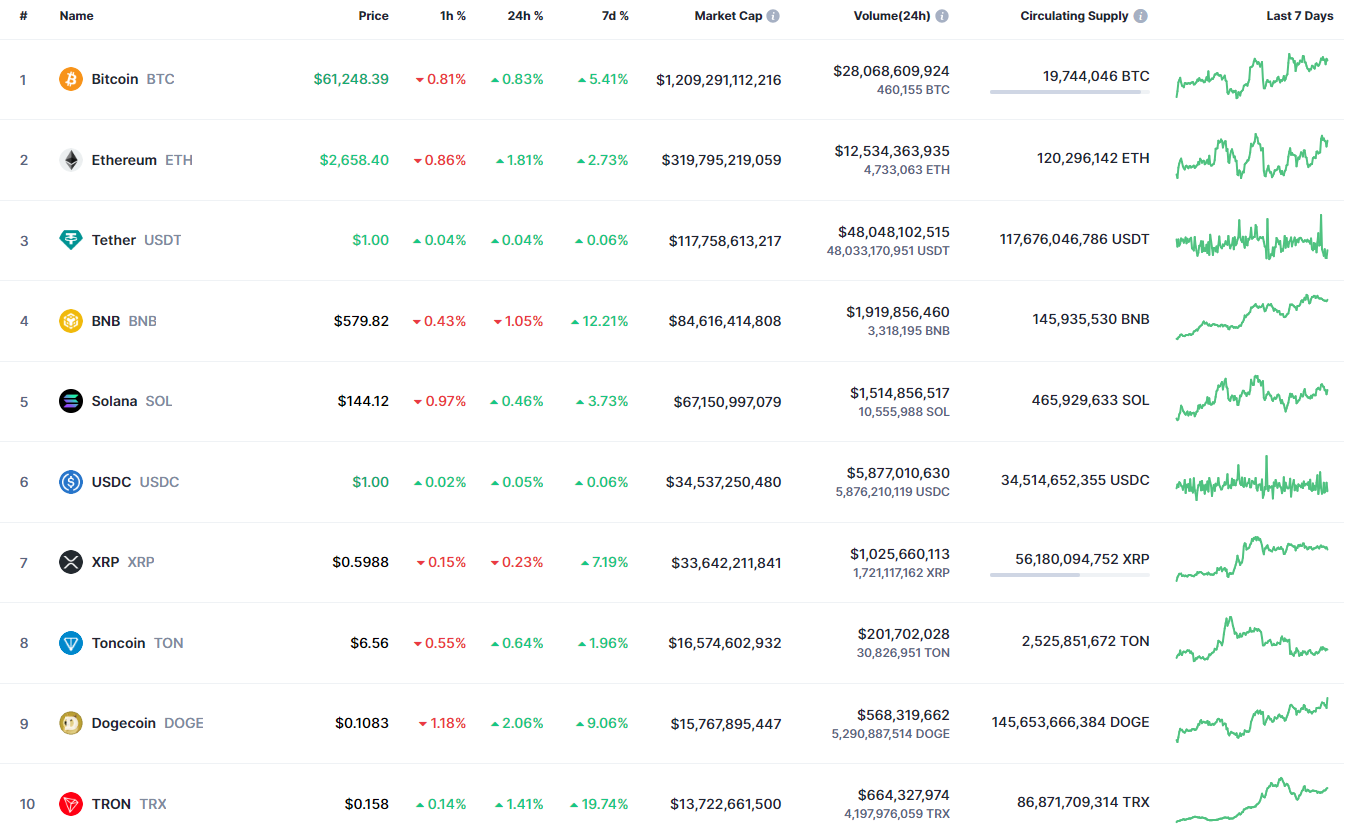The height and width of the screenshot is (833, 1355).
Task: Click the Tether logo
Action: (70, 240)
